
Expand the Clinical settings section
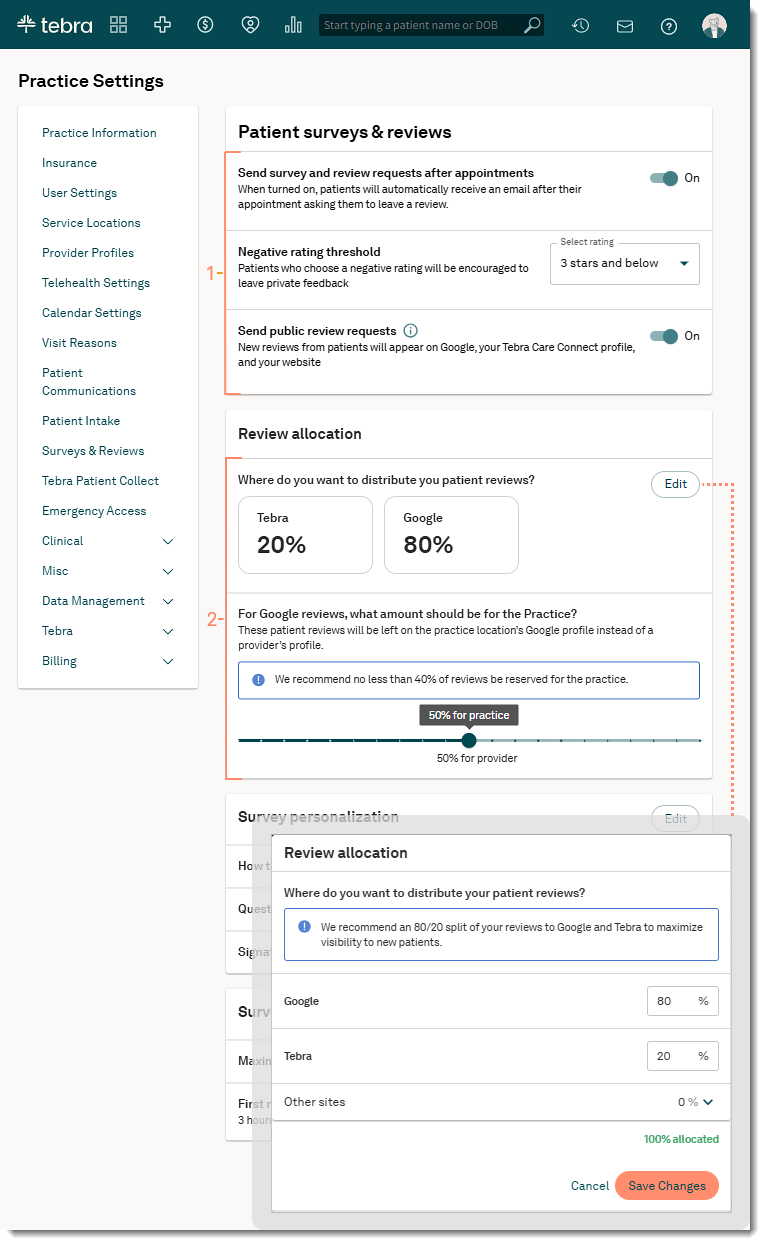168,541
